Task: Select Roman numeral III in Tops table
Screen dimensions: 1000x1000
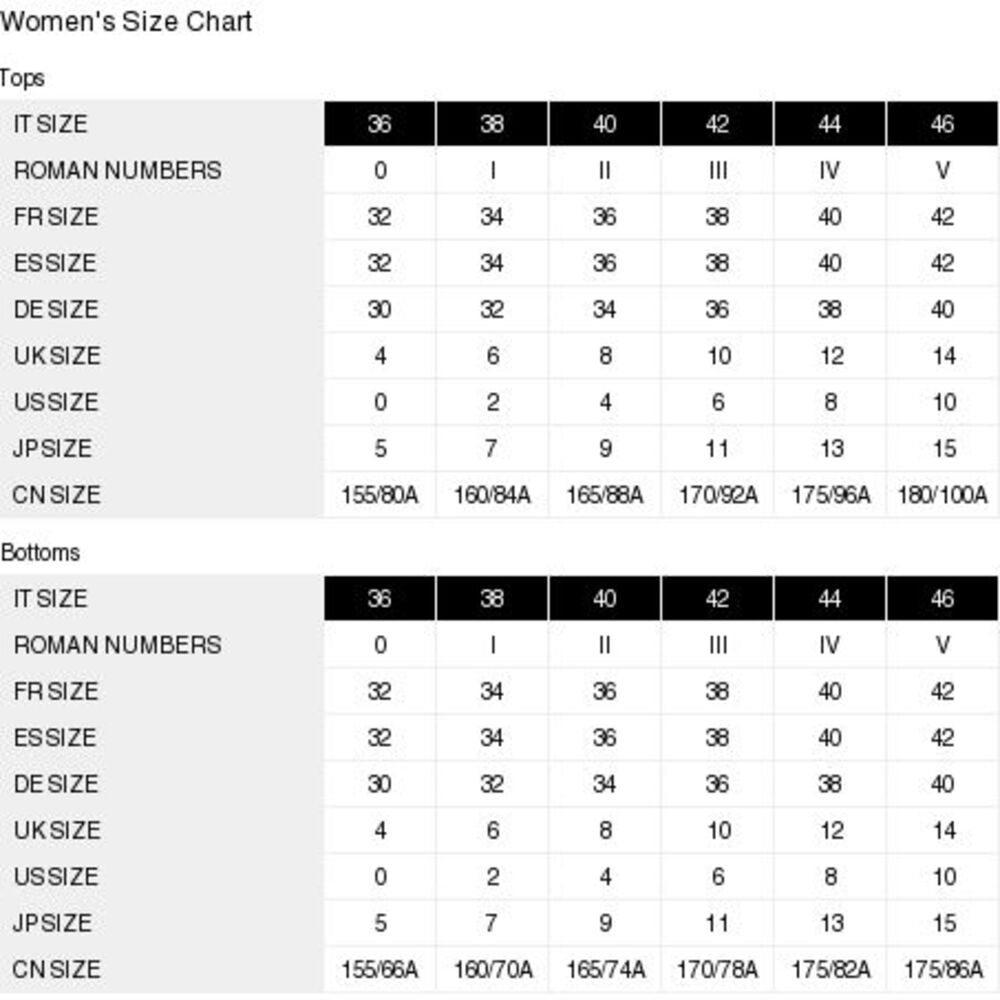Action: (x=717, y=170)
